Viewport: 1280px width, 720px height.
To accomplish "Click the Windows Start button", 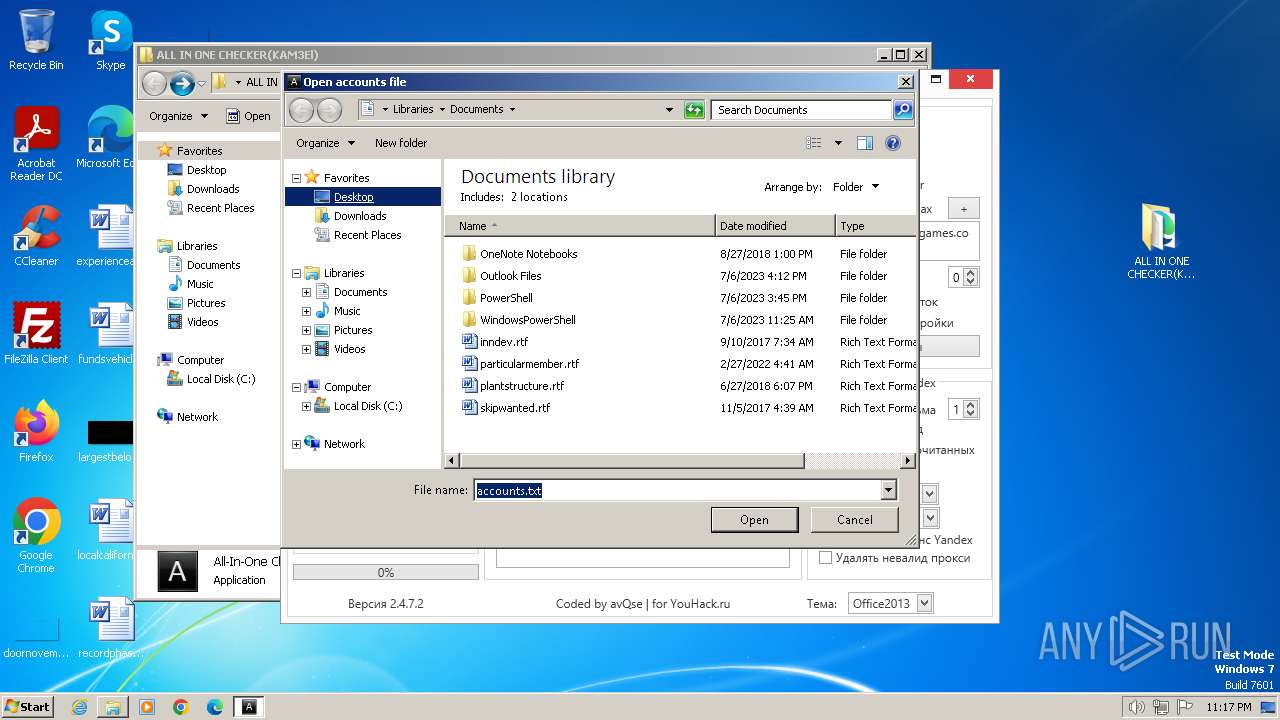I will [x=28, y=707].
